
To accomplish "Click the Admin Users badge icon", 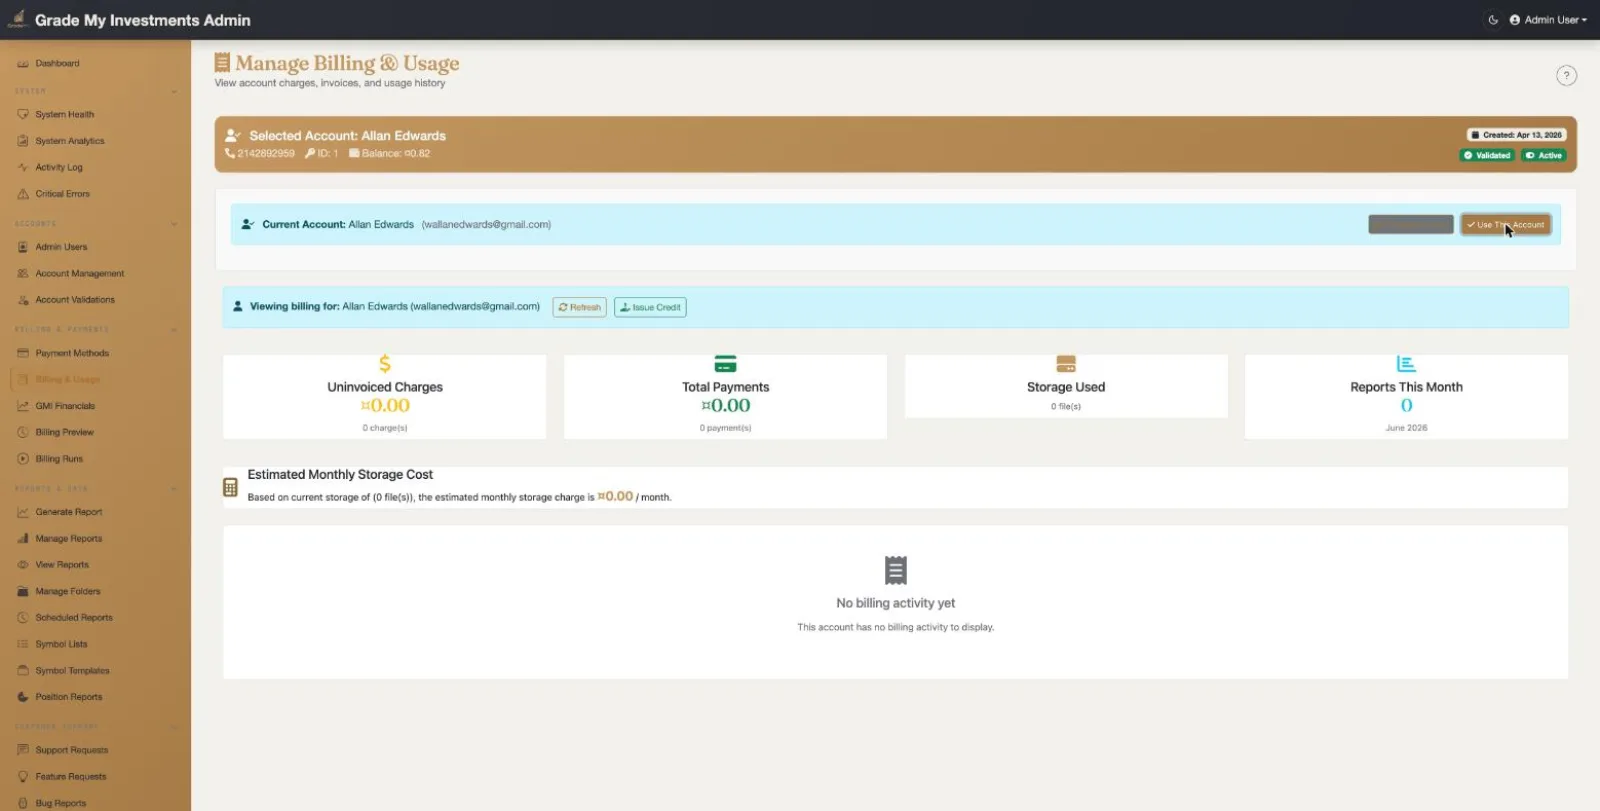I will (23, 247).
